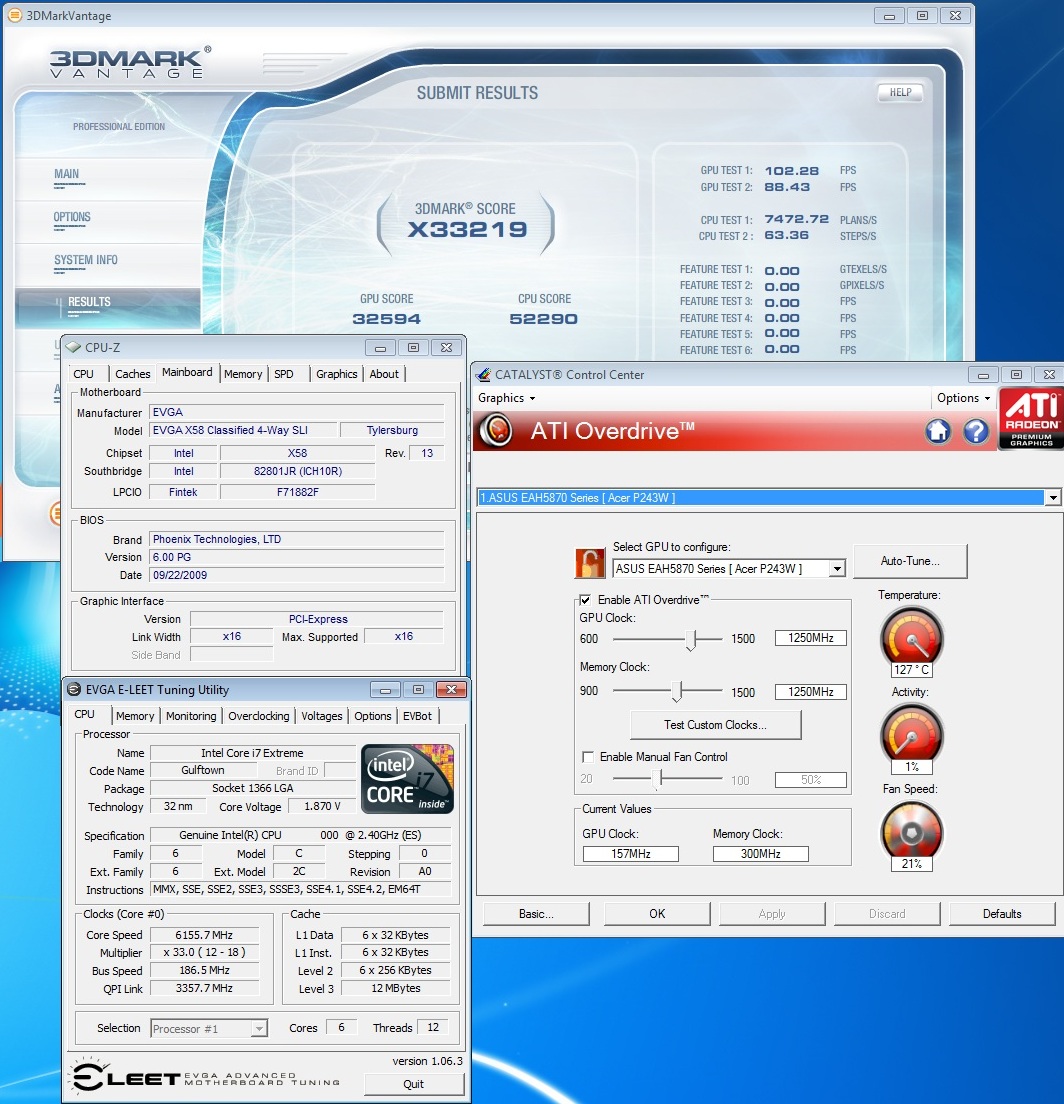Viewport: 1064px width, 1104px height.
Task: Open the CPU-Z About tab
Action: (x=384, y=374)
